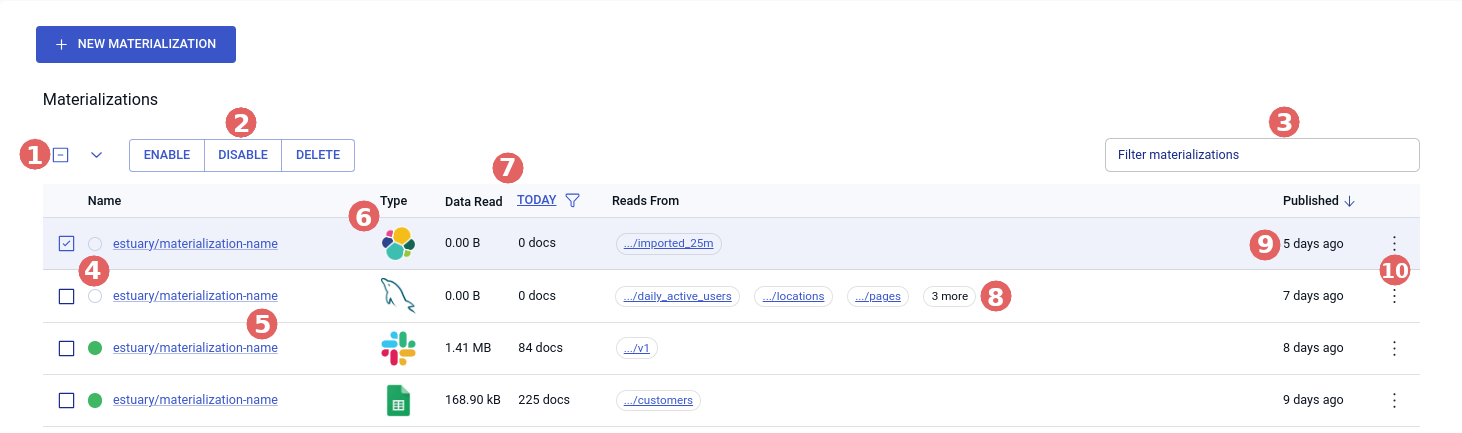Click the sort arrow next to Published
Screen dimensions: 1462x433
tap(1349, 201)
